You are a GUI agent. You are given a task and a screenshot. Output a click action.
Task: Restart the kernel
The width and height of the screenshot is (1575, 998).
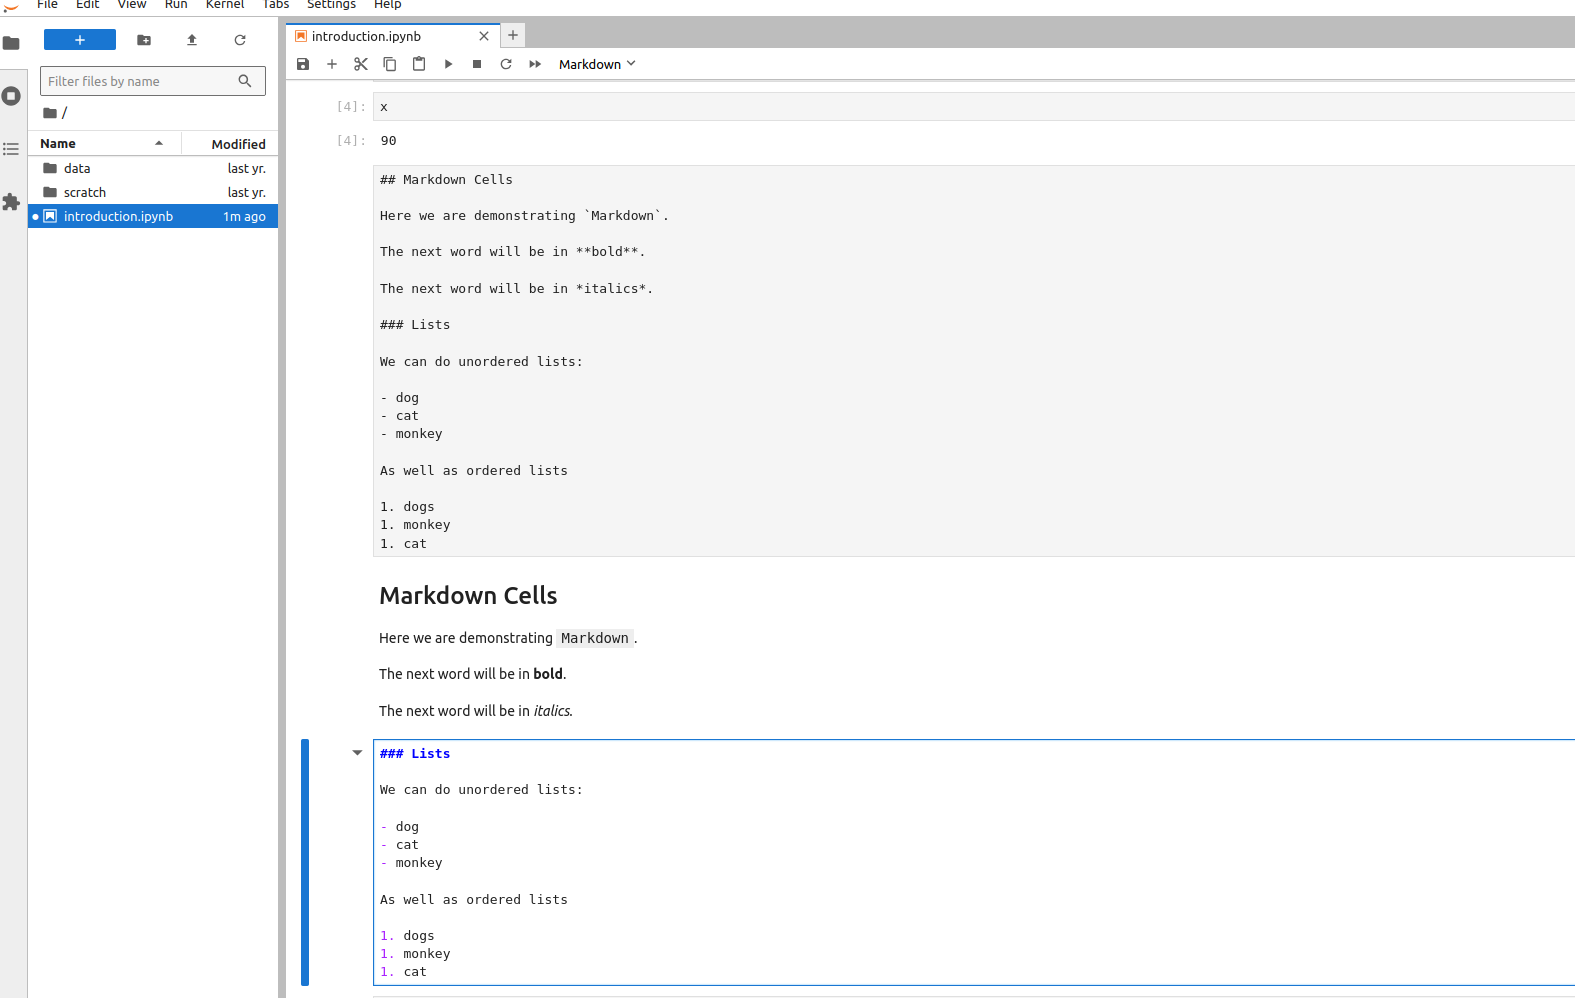pos(506,64)
